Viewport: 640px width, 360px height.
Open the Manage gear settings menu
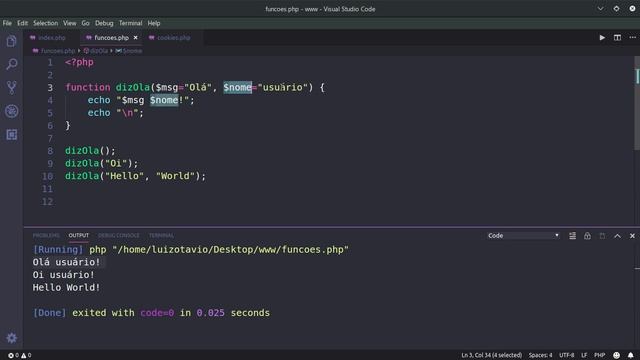point(11,338)
